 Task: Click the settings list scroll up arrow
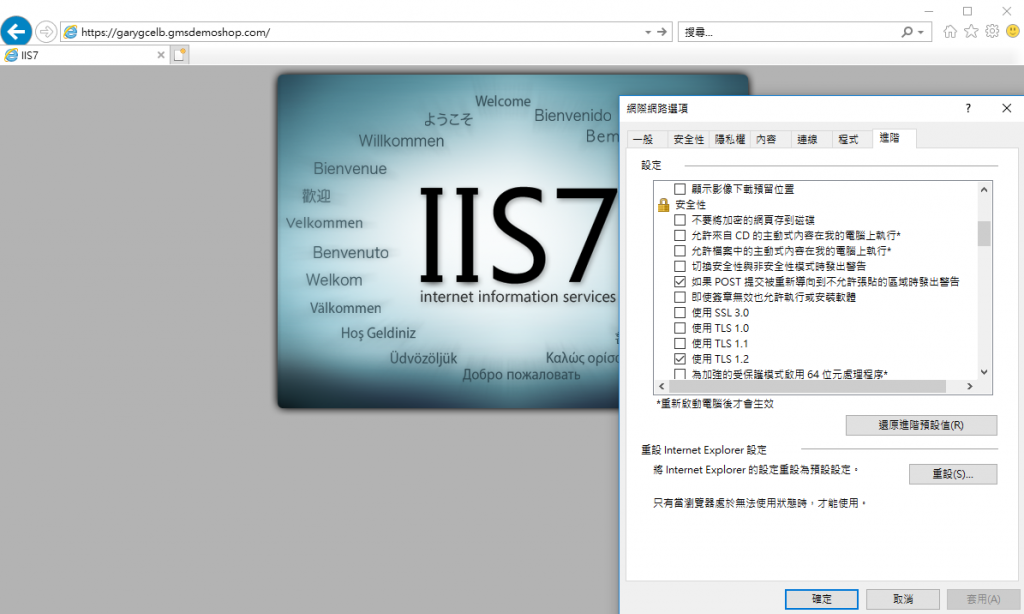point(984,189)
